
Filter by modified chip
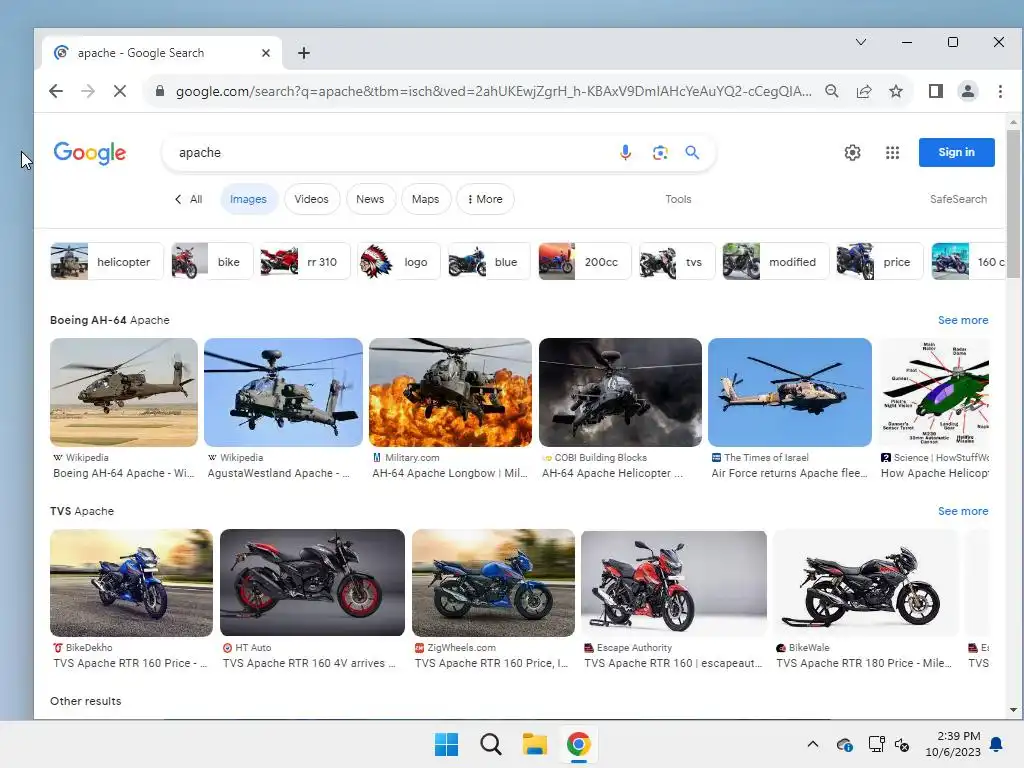776,261
